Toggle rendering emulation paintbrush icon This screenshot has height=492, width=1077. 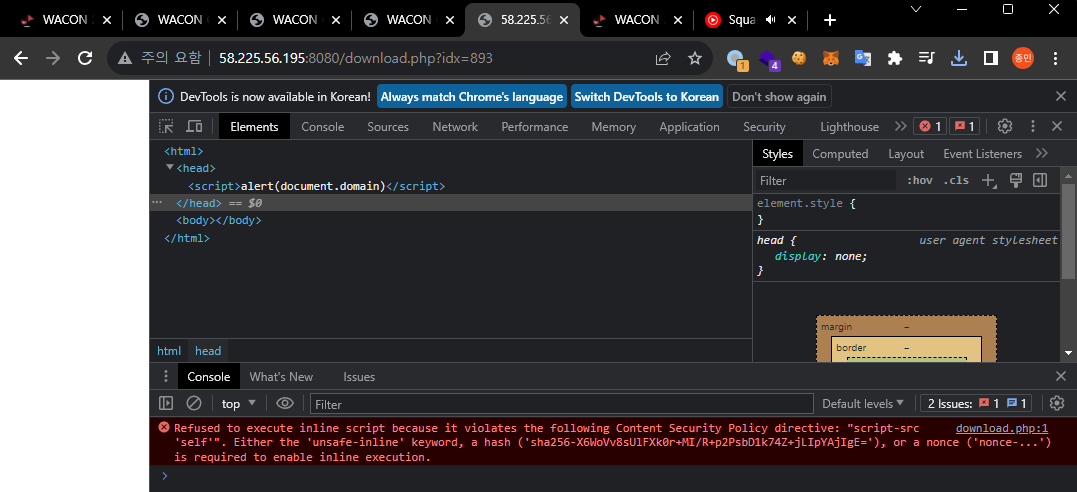pyautogui.click(x=1017, y=180)
